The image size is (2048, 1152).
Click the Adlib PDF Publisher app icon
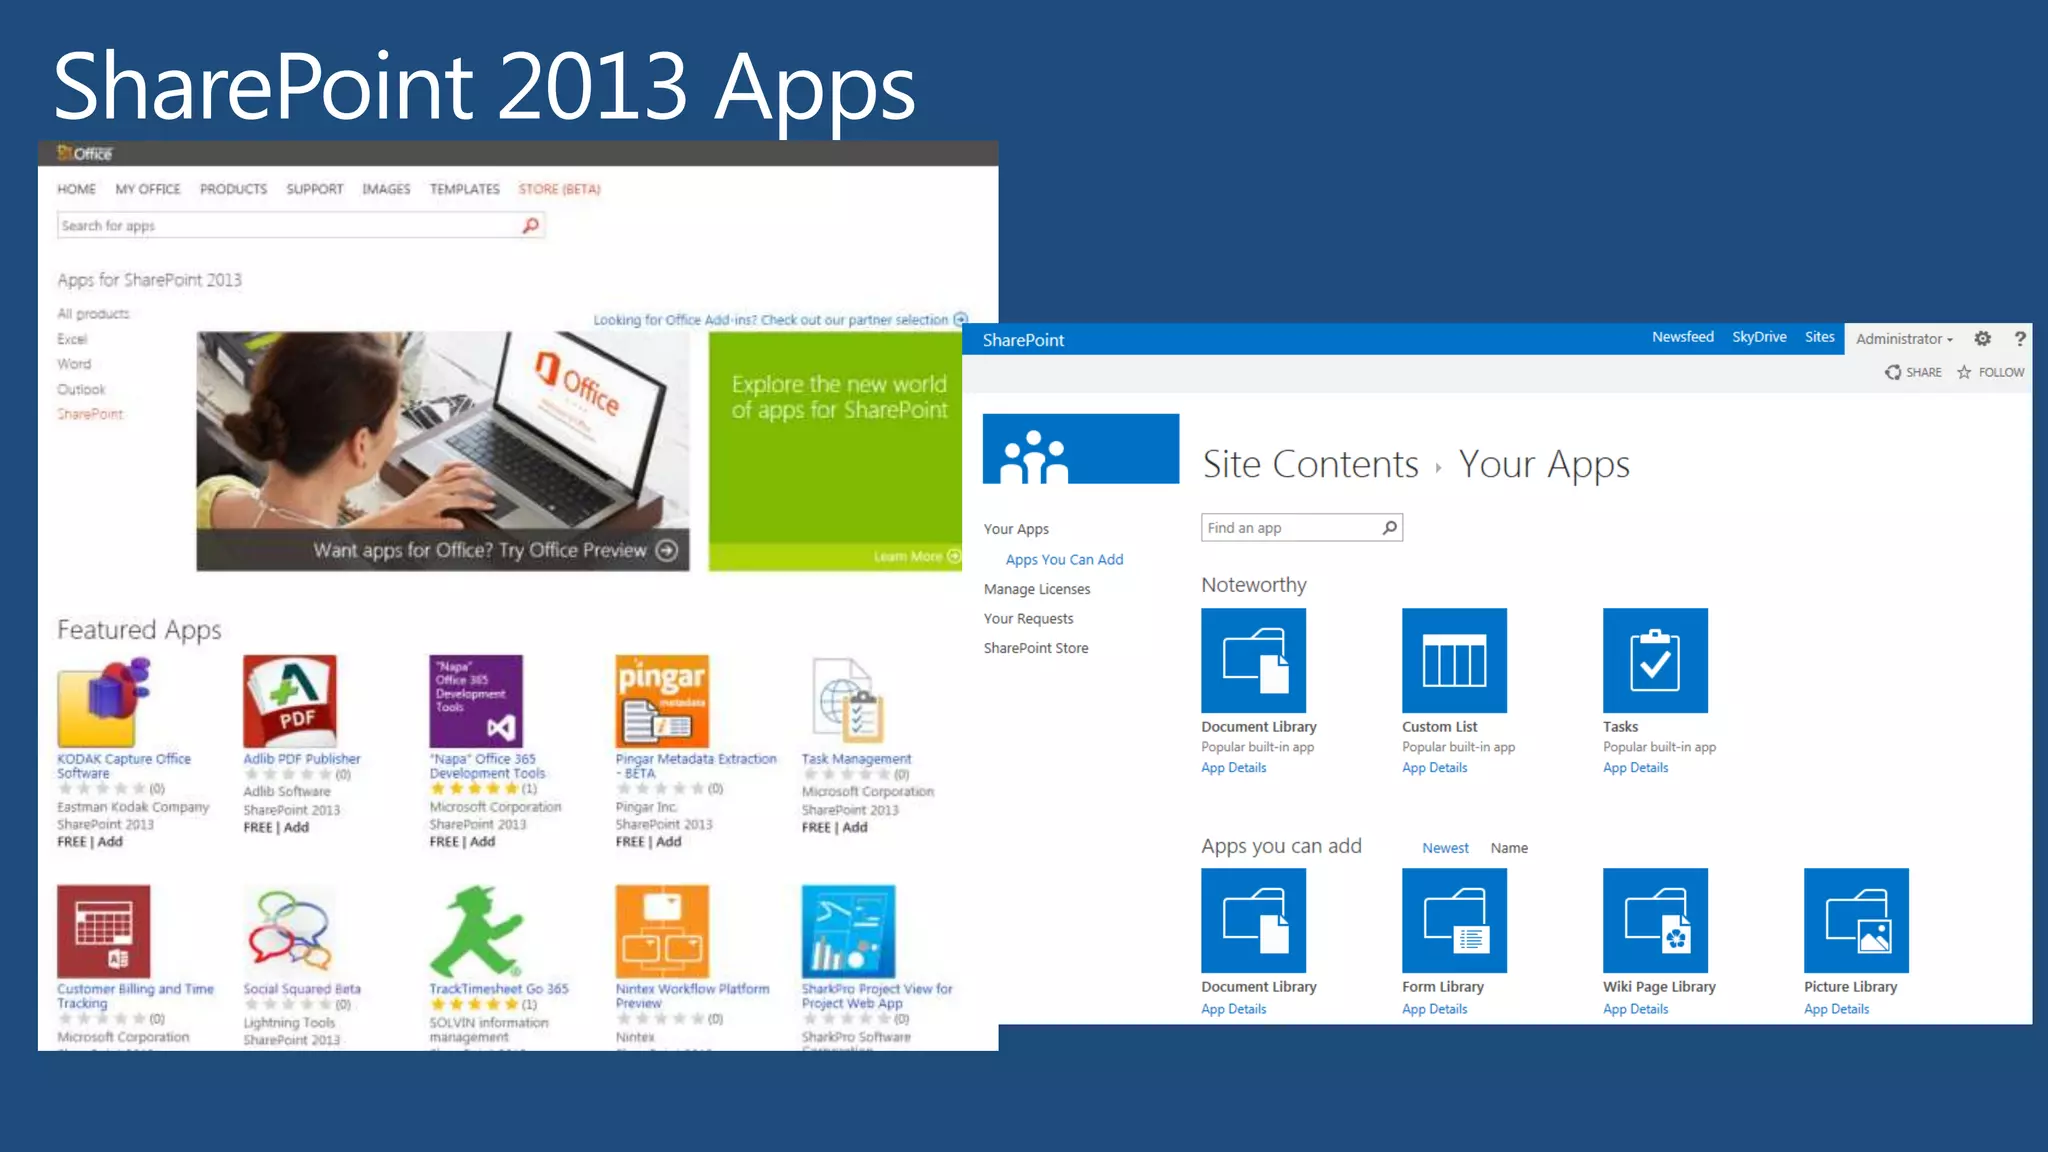290,700
